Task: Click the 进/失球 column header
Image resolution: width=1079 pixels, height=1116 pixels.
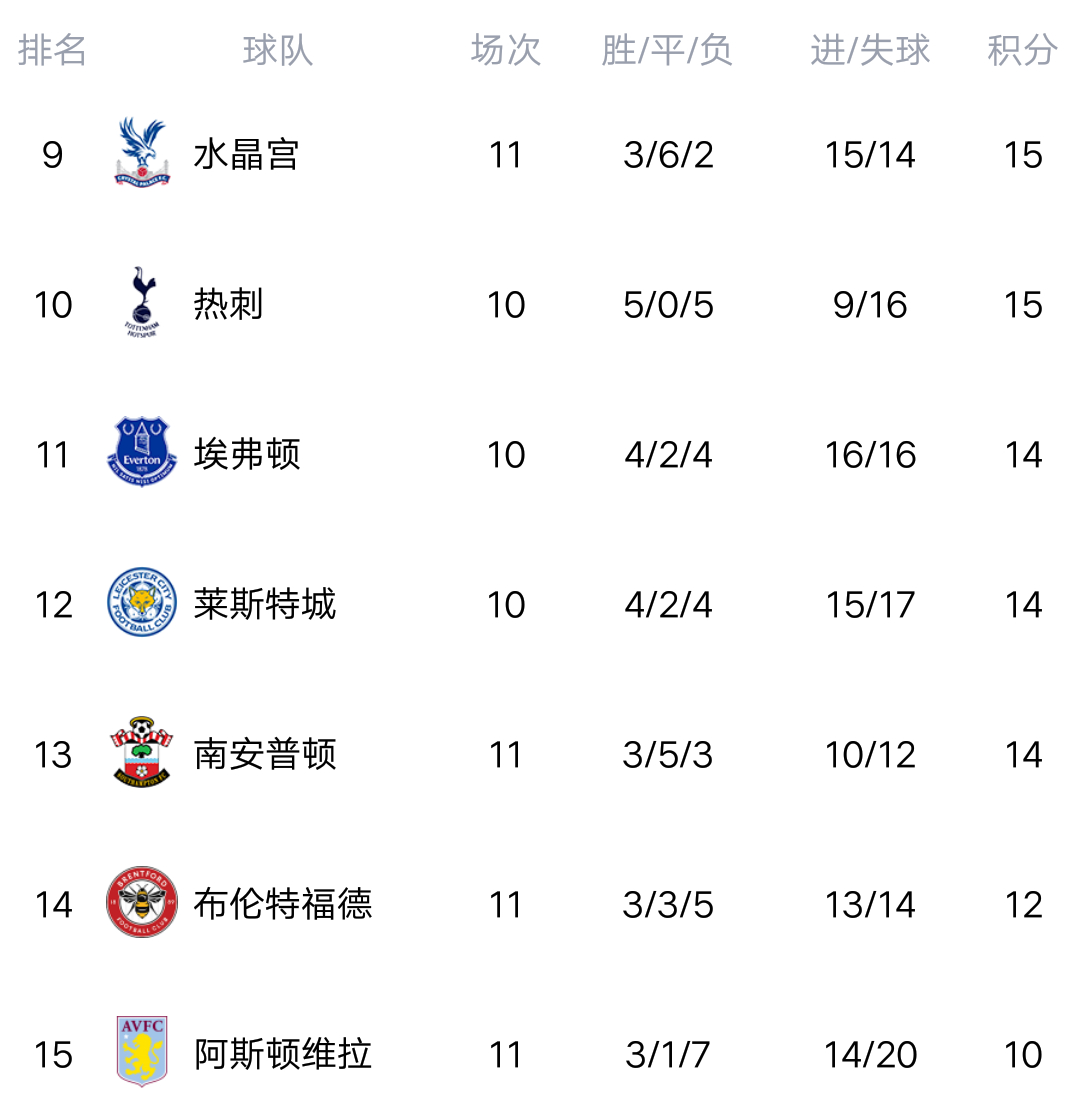Action: click(x=870, y=50)
